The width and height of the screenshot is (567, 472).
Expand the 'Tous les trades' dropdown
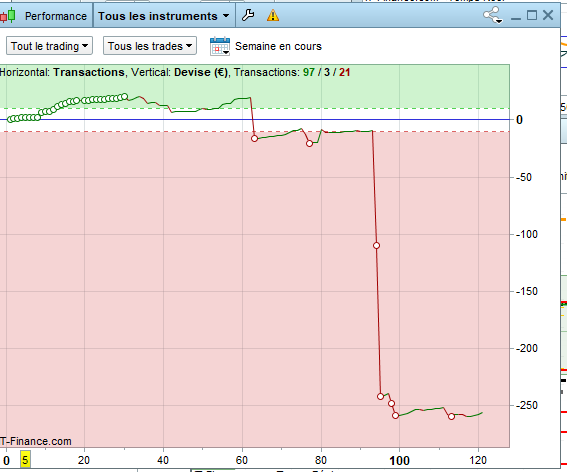150,46
